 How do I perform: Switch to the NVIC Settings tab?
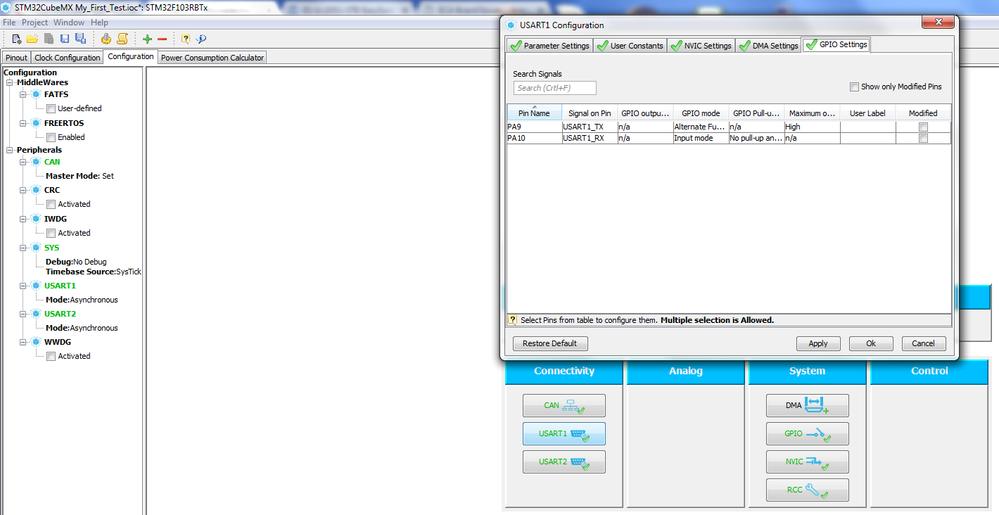(701, 46)
